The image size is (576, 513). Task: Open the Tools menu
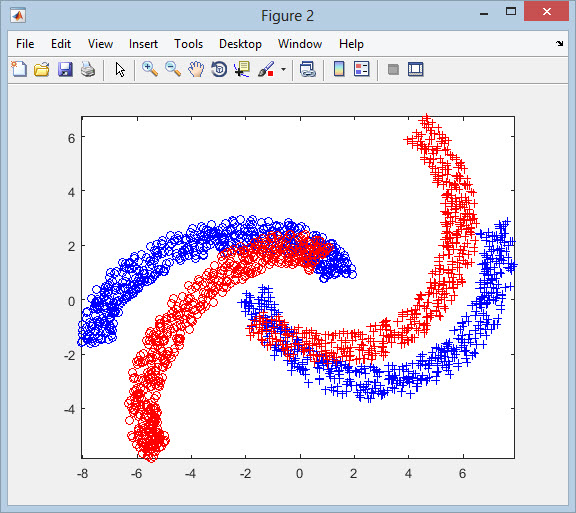(x=188, y=44)
